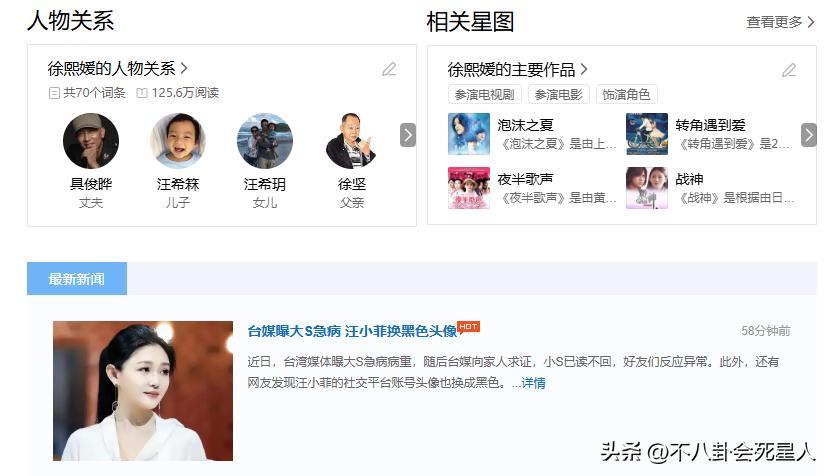The width and height of the screenshot is (830, 476).
Task: Open 徐坚 father avatar
Action: pyautogui.click(x=351, y=141)
